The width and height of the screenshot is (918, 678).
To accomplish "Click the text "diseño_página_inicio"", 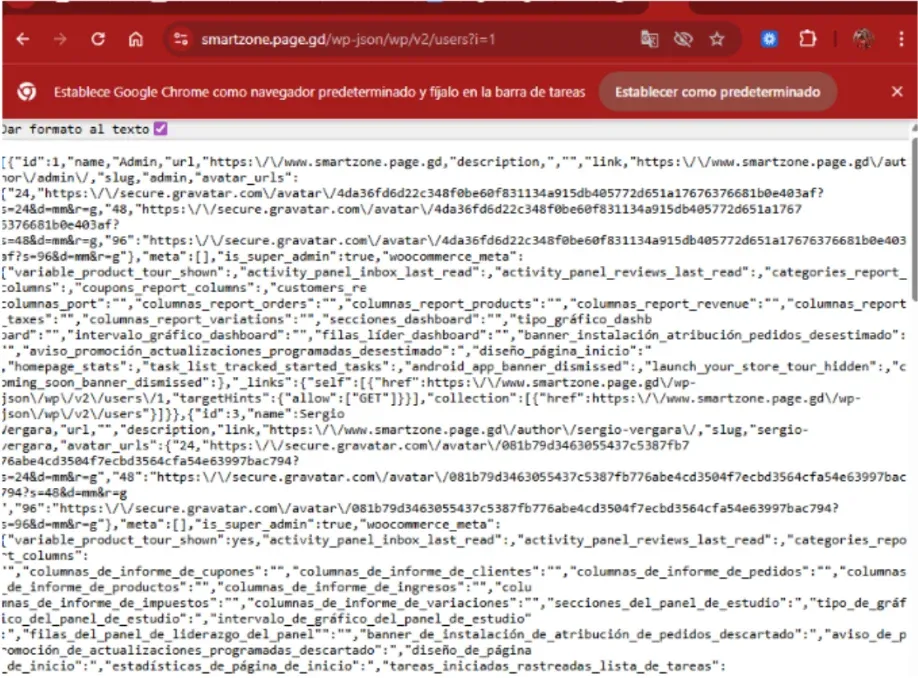I will click(x=556, y=351).
